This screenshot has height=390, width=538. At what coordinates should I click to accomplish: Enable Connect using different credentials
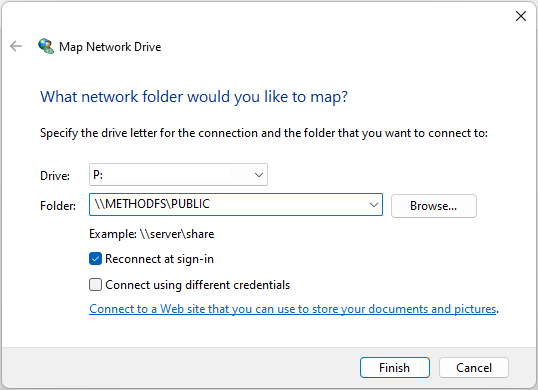pos(95,285)
